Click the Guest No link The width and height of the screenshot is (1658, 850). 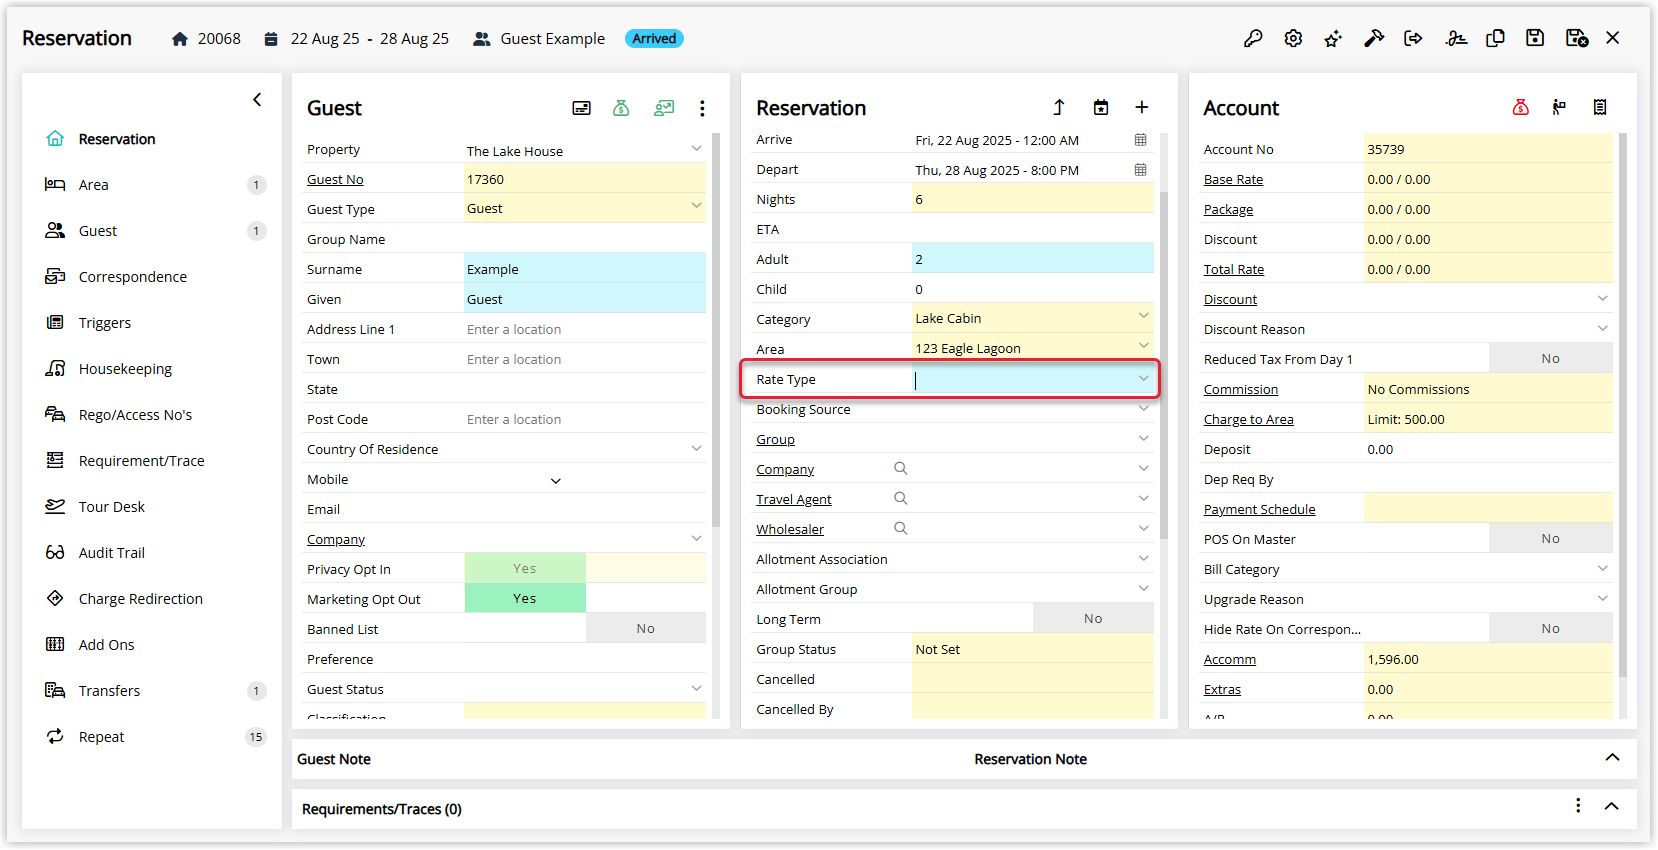click(x=335, y=180)
